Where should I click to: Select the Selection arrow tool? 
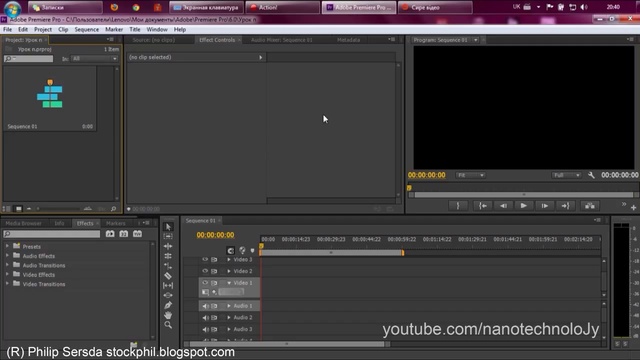[168, 227]
